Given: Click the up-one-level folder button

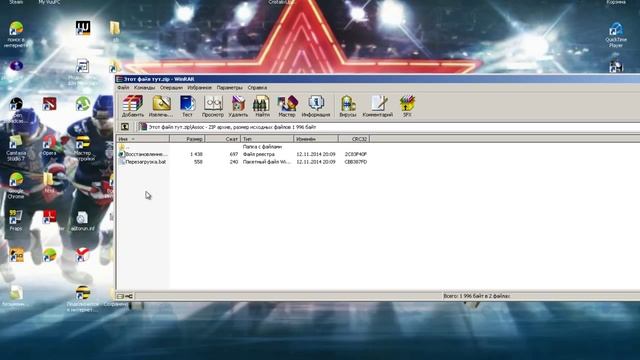Looking at the screenshot, I should point(125,127).
